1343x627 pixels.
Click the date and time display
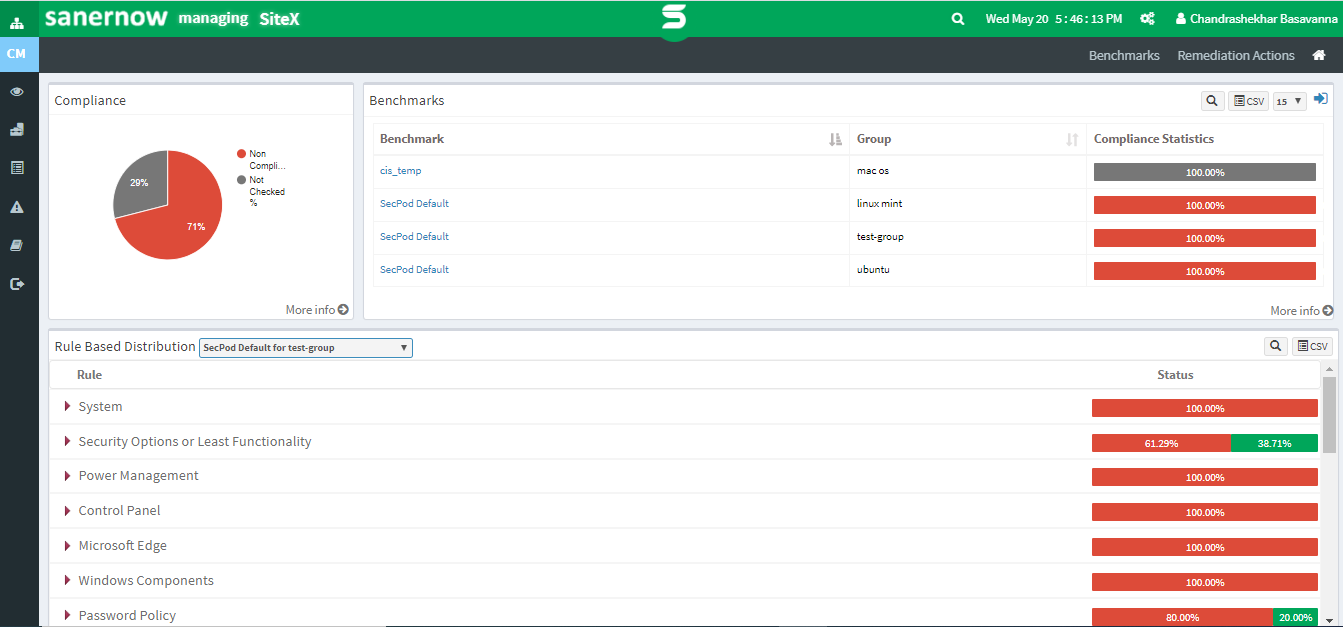[x=1054, y=19]
